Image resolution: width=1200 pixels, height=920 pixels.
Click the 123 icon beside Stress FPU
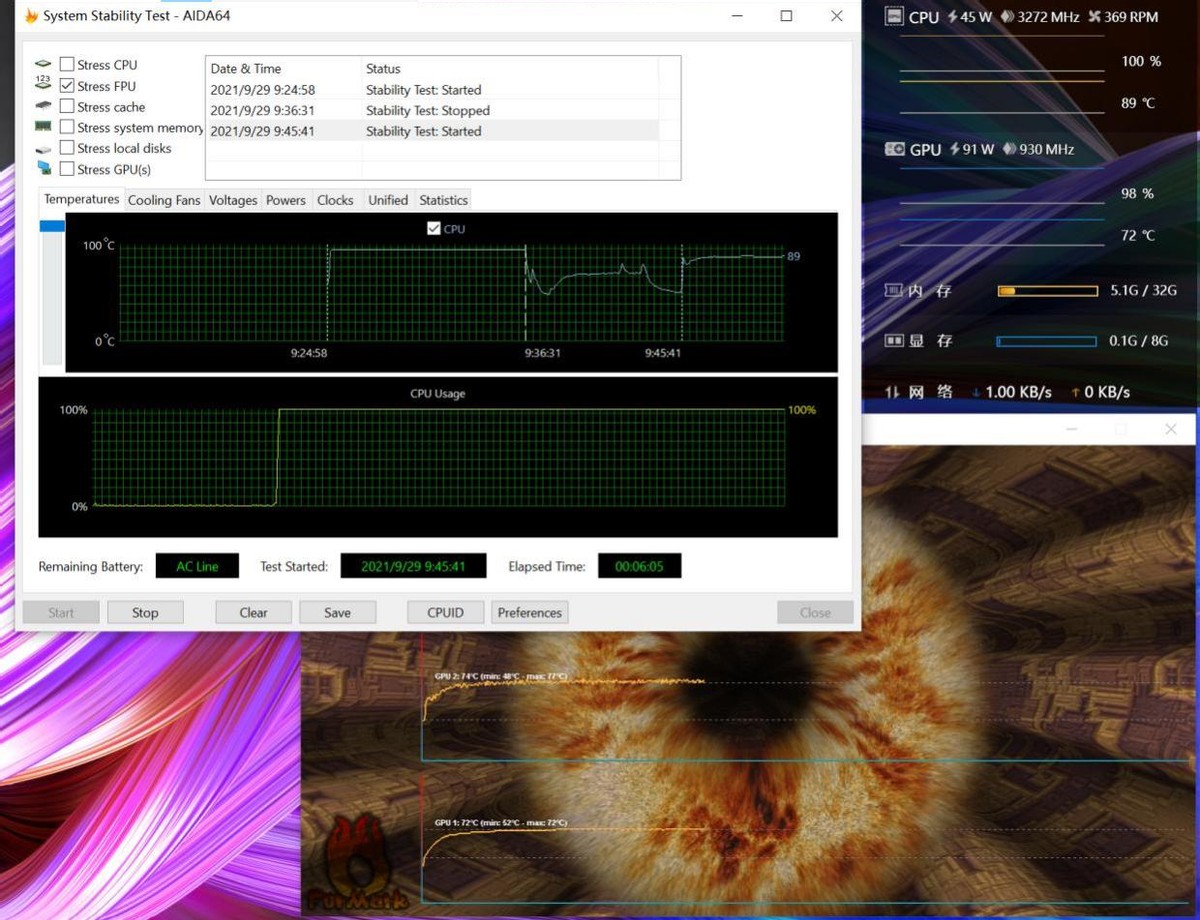pos(43,85)
